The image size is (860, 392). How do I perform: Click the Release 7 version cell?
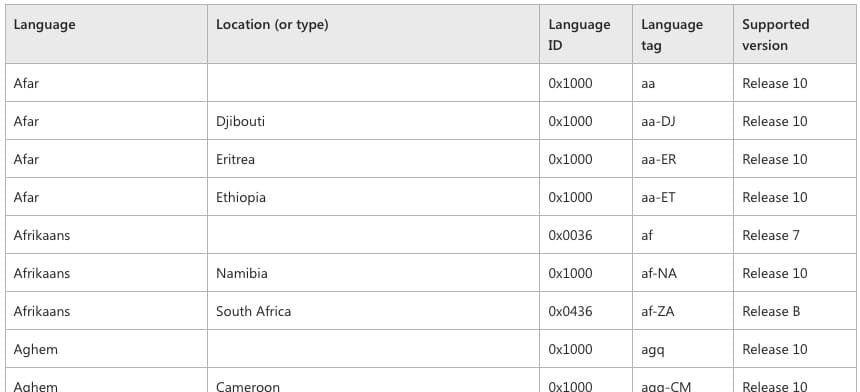[x=795, y=235]
